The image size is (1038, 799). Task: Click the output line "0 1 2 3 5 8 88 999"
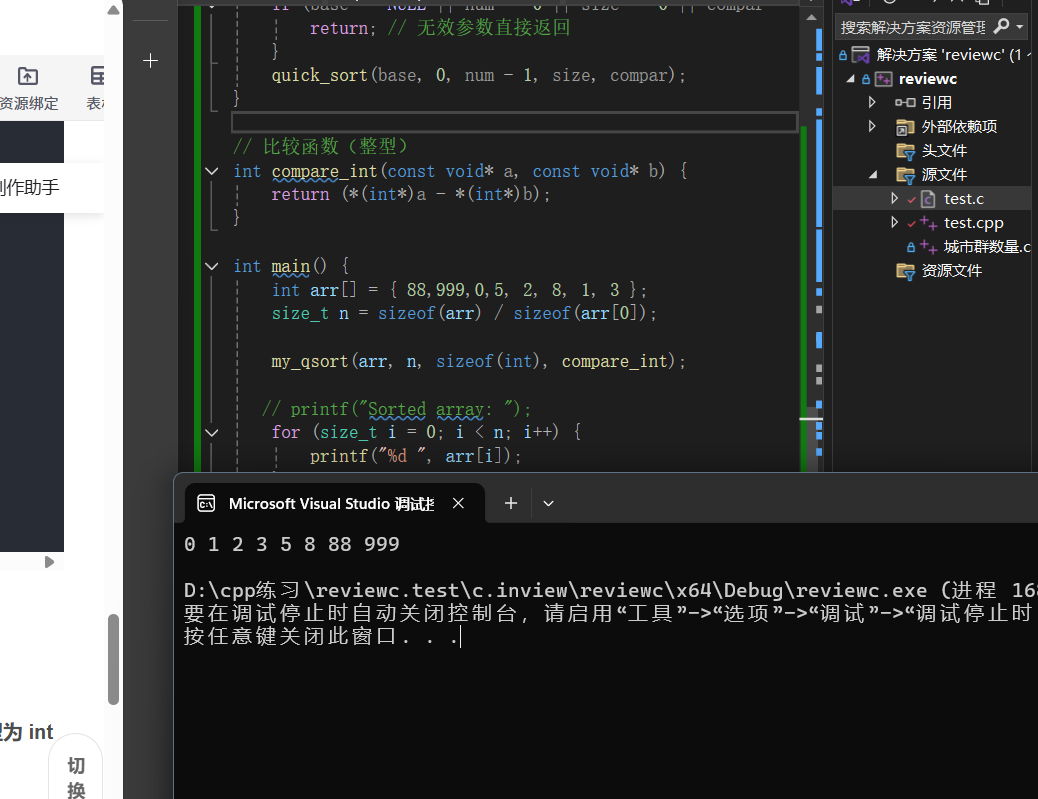292,544
